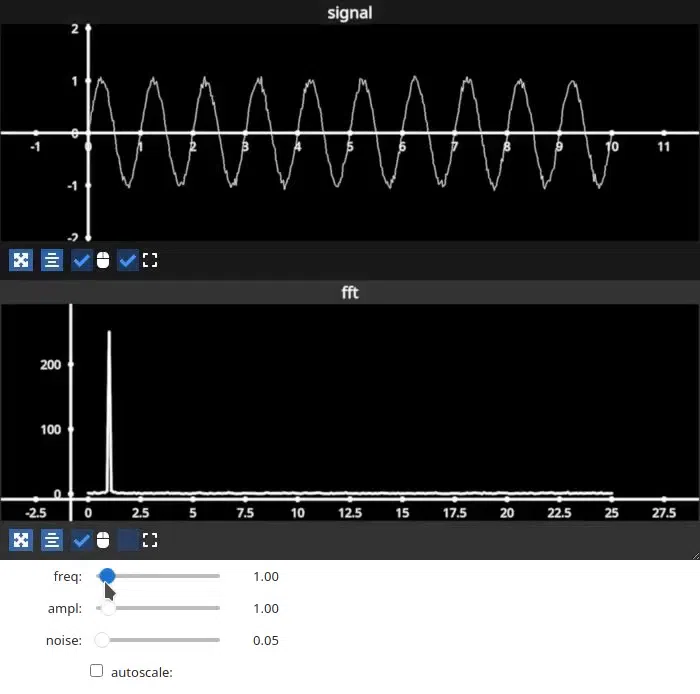Enable the autoscale checkbox
The image size is (700, 694).
click(97, 671)
